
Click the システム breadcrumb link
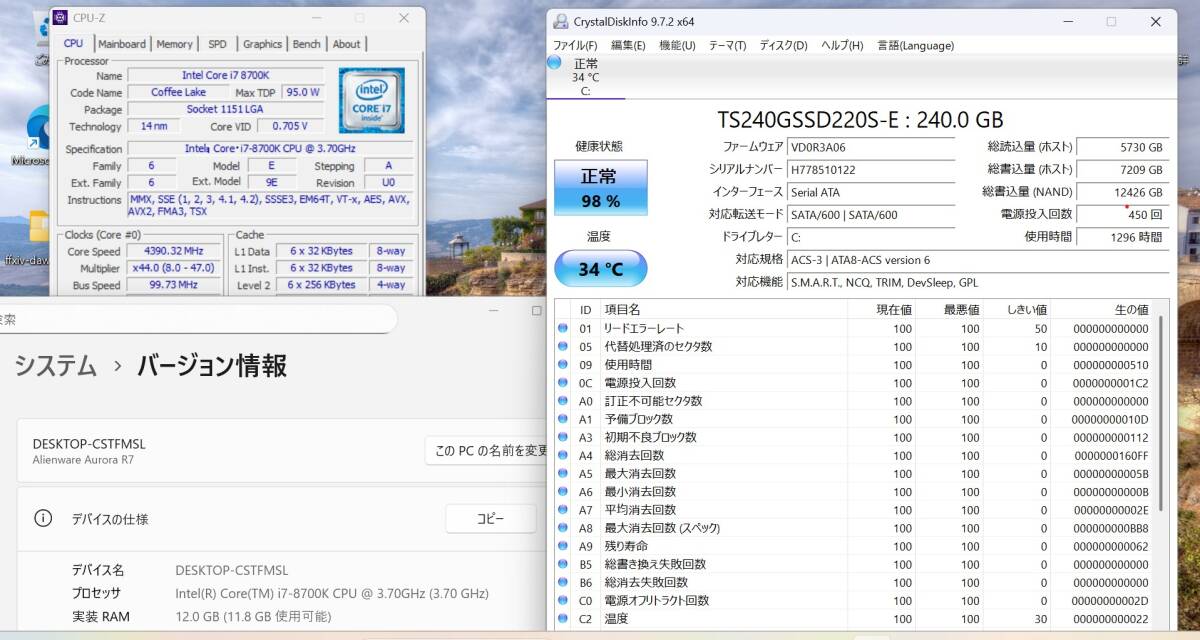[55, 366]
